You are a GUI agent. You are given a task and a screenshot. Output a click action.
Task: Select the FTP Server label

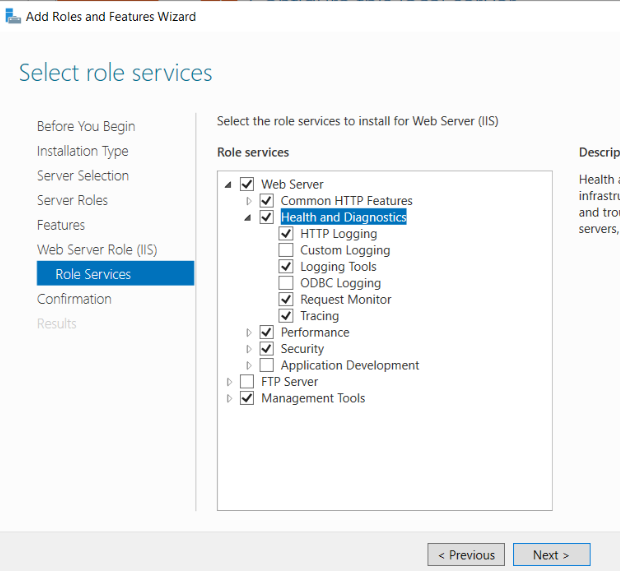289,382
